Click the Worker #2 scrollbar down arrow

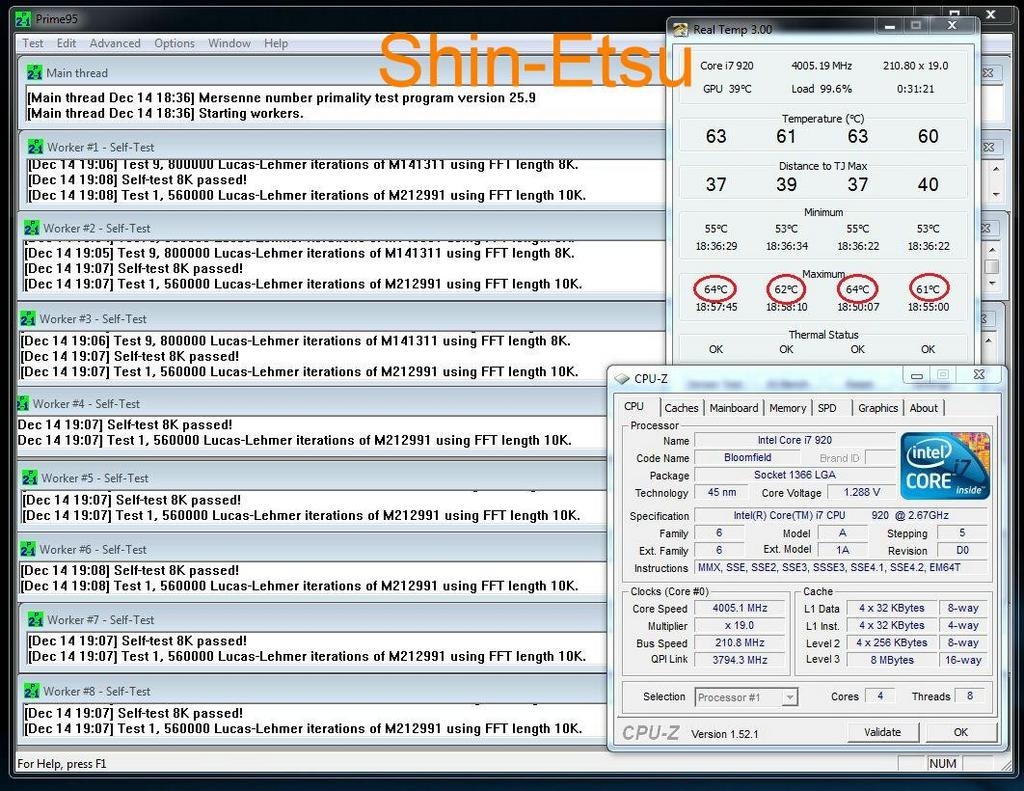pyautogui.click(x=992, y=283)
